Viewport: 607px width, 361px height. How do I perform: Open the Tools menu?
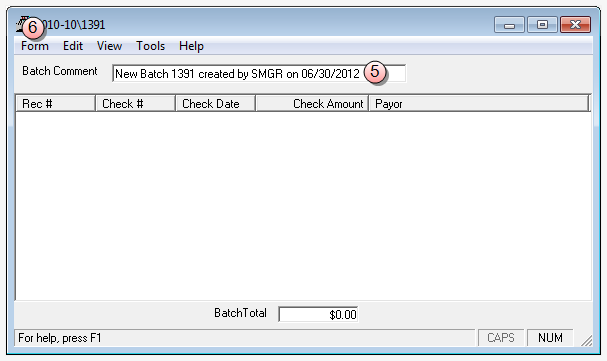coord(150,46)
